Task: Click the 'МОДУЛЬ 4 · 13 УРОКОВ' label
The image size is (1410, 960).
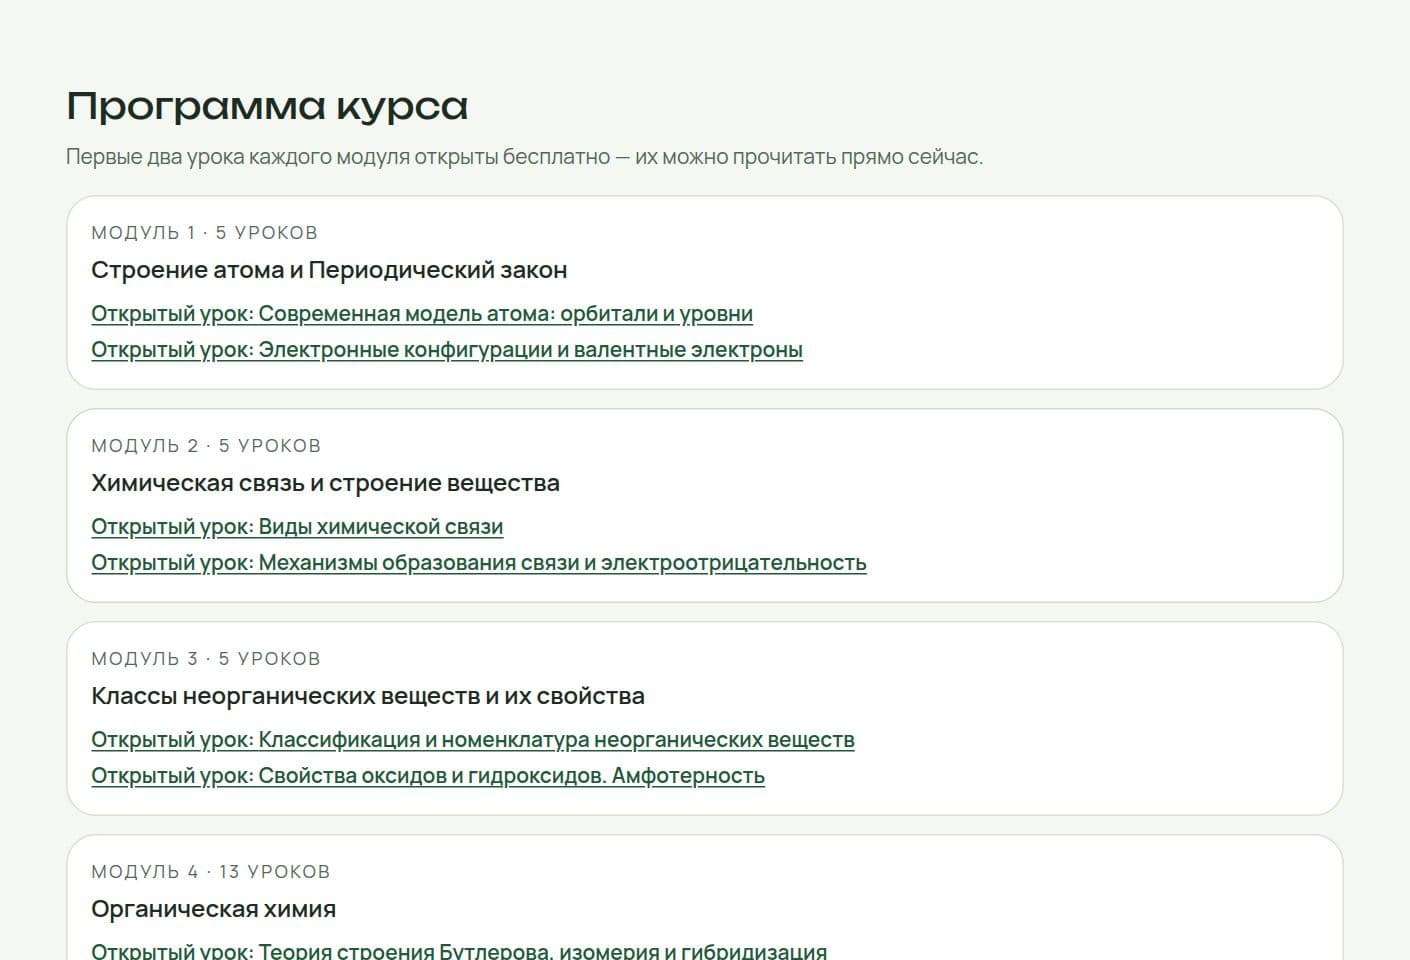Action: pyautogui.click(x=211, y=872)
